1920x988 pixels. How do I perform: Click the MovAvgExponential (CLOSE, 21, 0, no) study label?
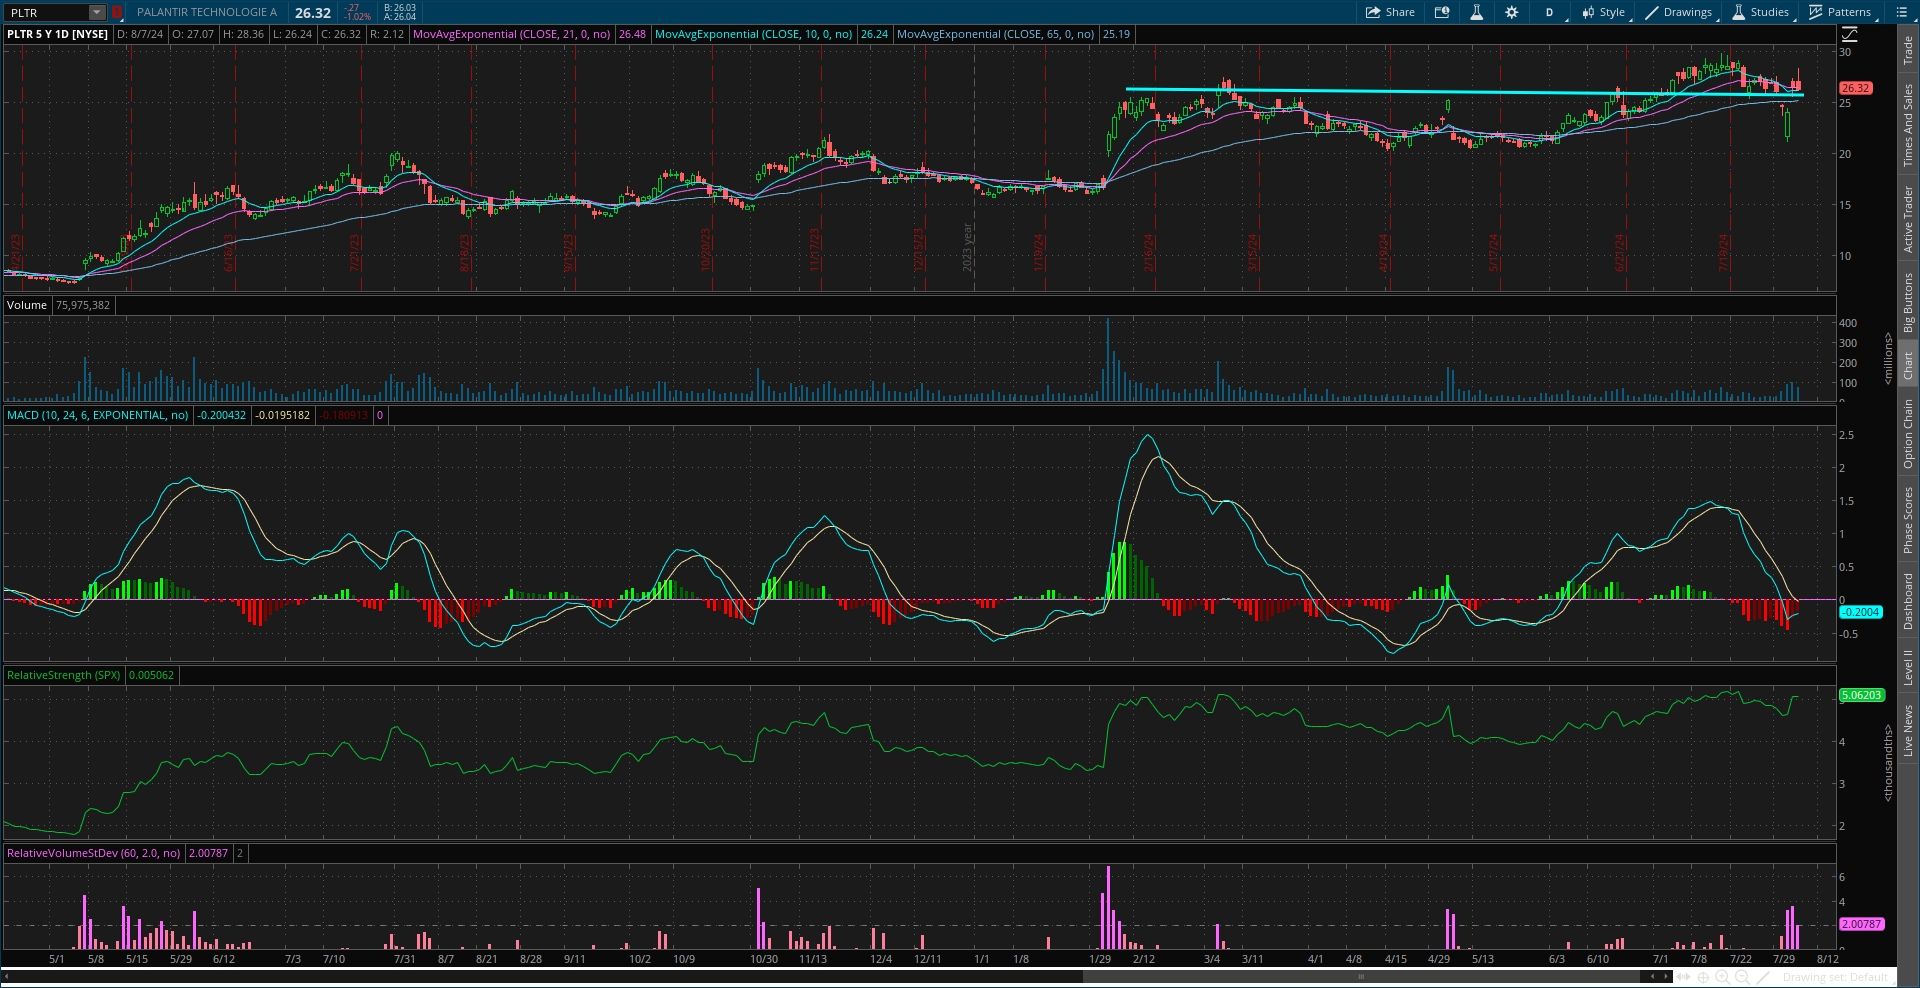(x=511, y=34)
